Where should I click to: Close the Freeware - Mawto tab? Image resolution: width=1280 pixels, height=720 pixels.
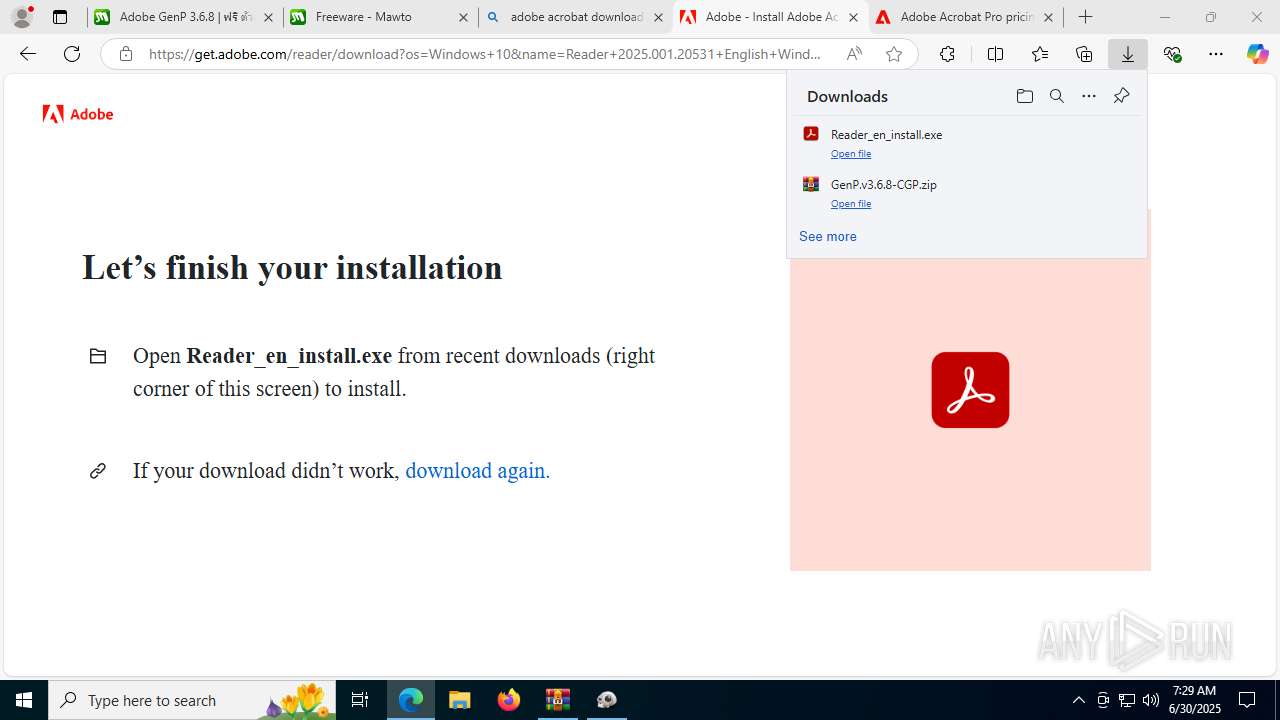[x=463, y=17]
